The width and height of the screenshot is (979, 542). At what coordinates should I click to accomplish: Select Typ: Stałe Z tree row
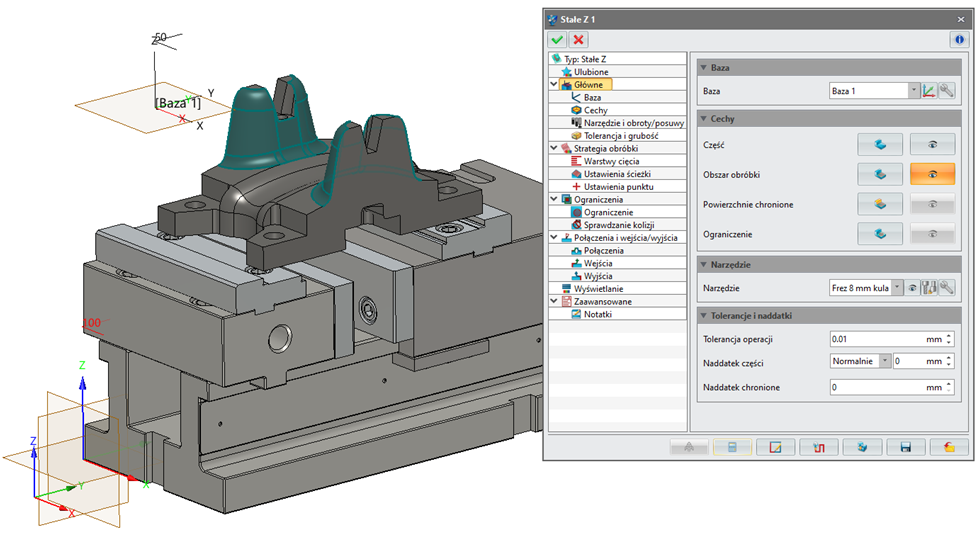tap(585, 59)
